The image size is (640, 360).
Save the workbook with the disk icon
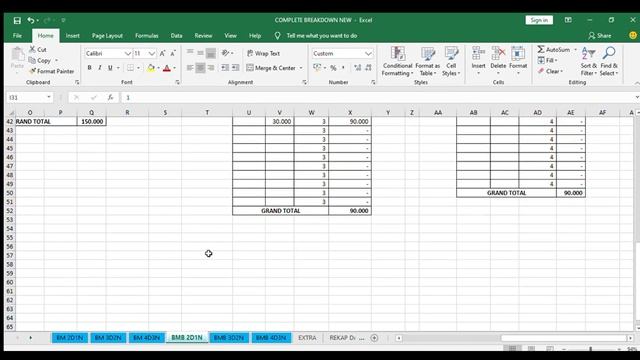[17, 20]
